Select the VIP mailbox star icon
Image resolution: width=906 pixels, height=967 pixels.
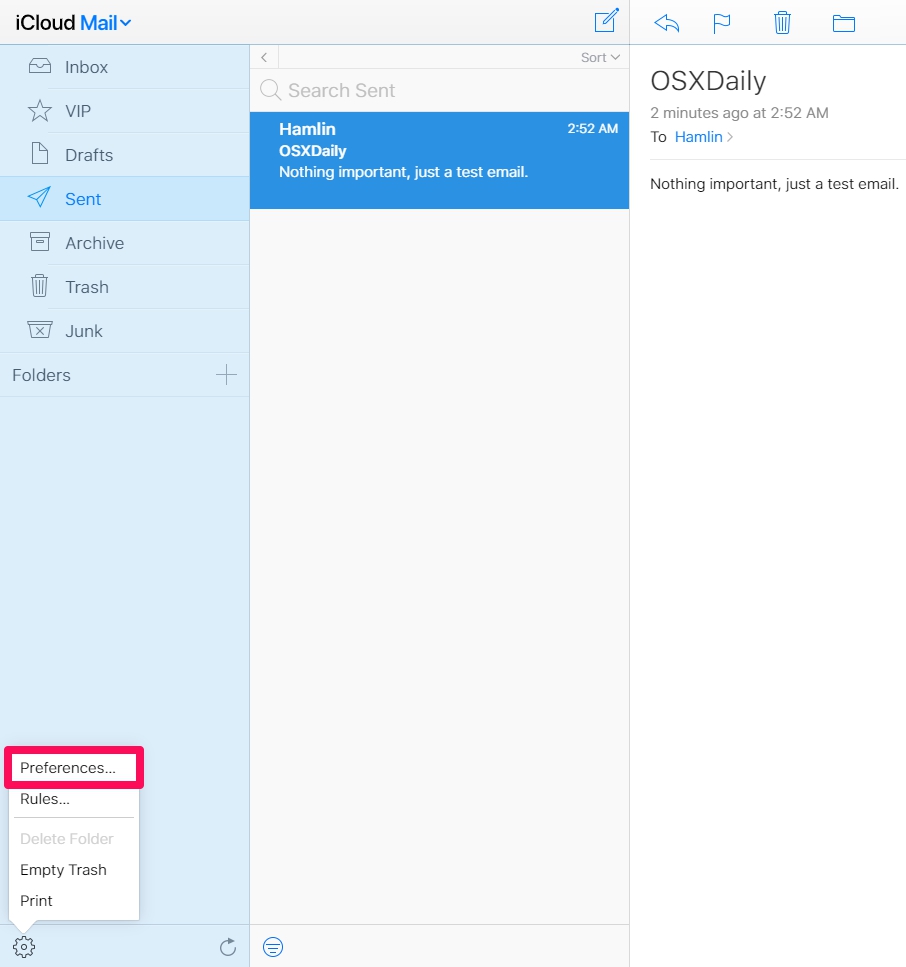pyautogui.click(x=38, y=110)
